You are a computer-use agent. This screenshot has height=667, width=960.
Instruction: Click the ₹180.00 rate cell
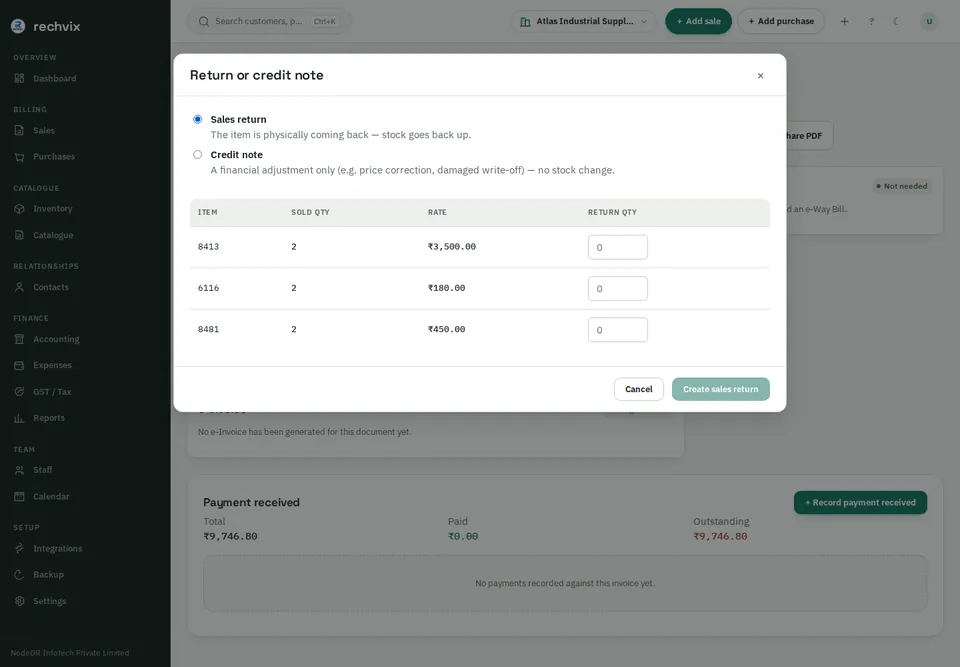pos(446,288)
